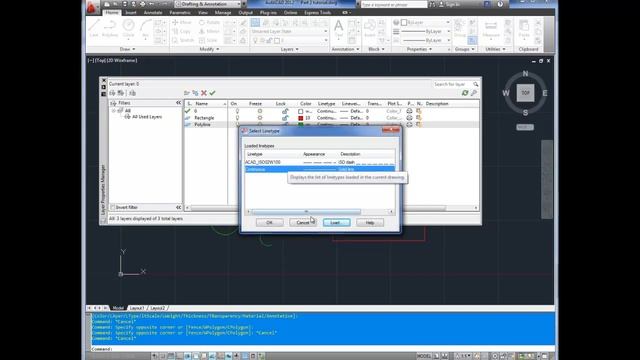Click red Delete Layer icon
The image size is (640, 360).
pos(204,93)
